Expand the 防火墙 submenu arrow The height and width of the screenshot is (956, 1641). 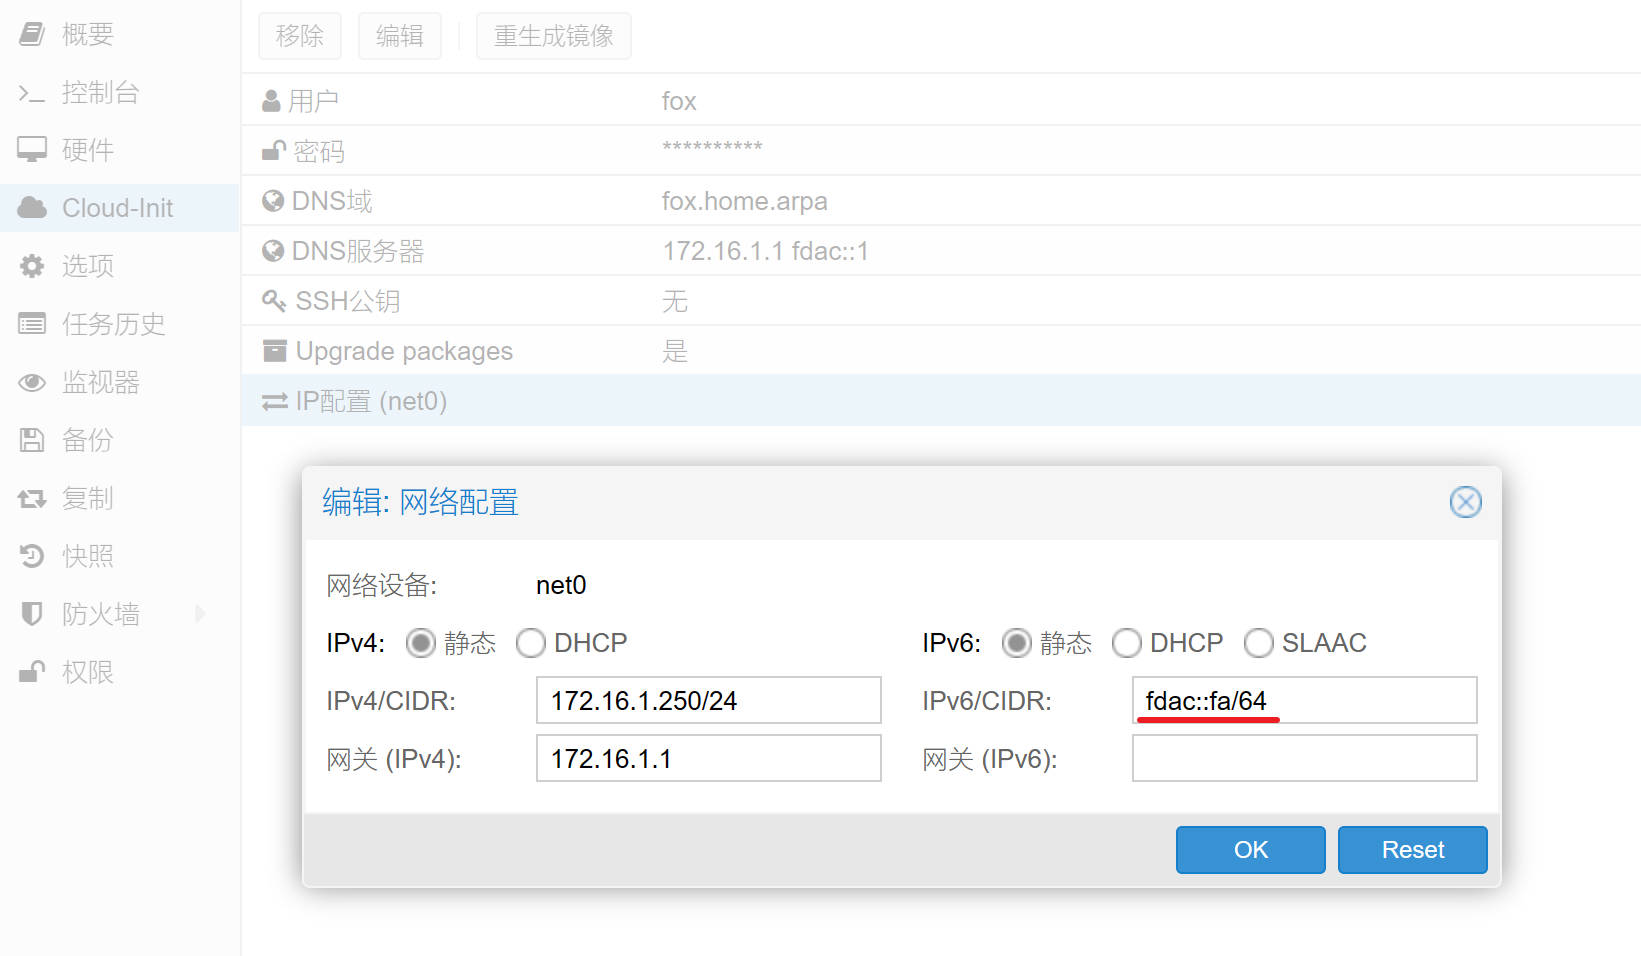click(x=200, y=614)
